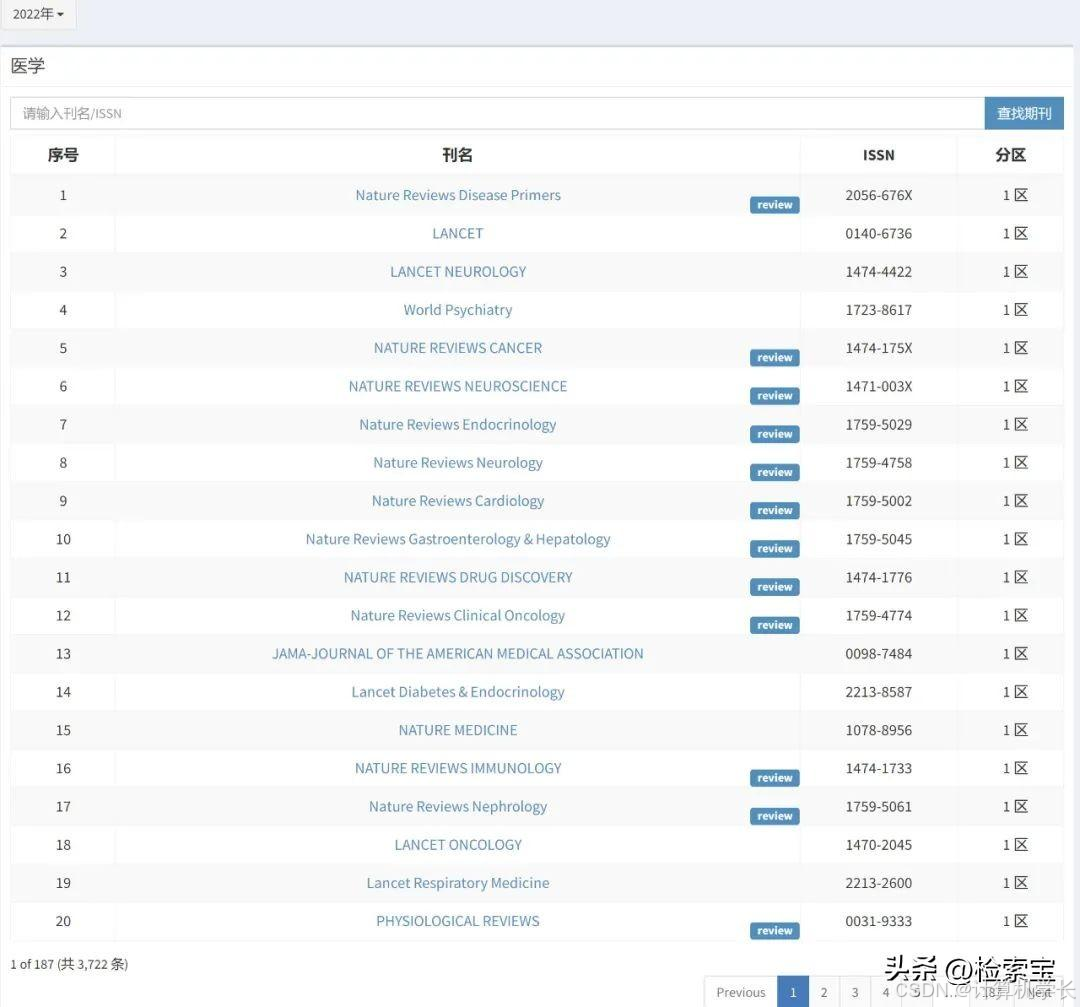Open Nature Reviews Cardiology link
This screenshot has height=1007, width=1080.
(458, 501)
